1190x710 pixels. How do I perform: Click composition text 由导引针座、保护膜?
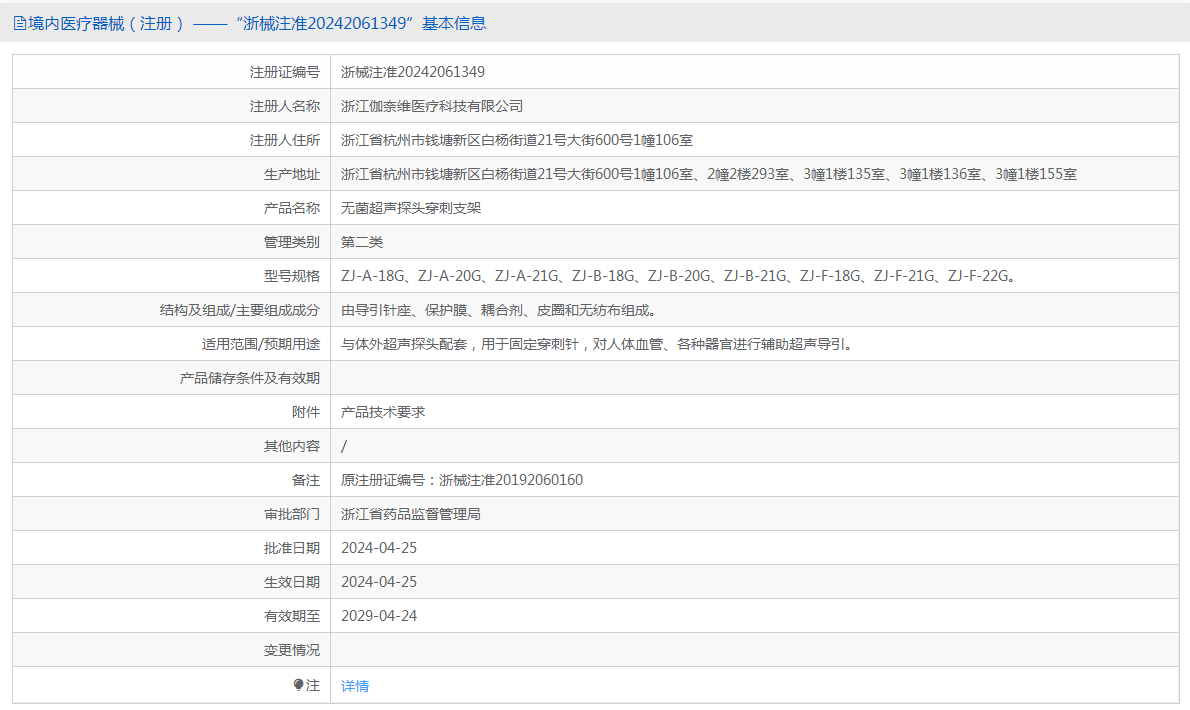click(499, 310)
